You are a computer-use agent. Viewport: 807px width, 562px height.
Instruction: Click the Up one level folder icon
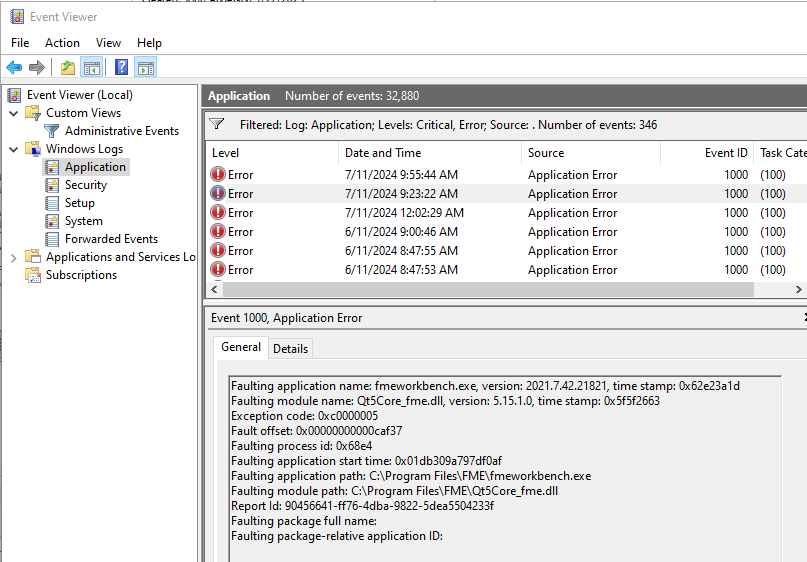pos(67,67)
